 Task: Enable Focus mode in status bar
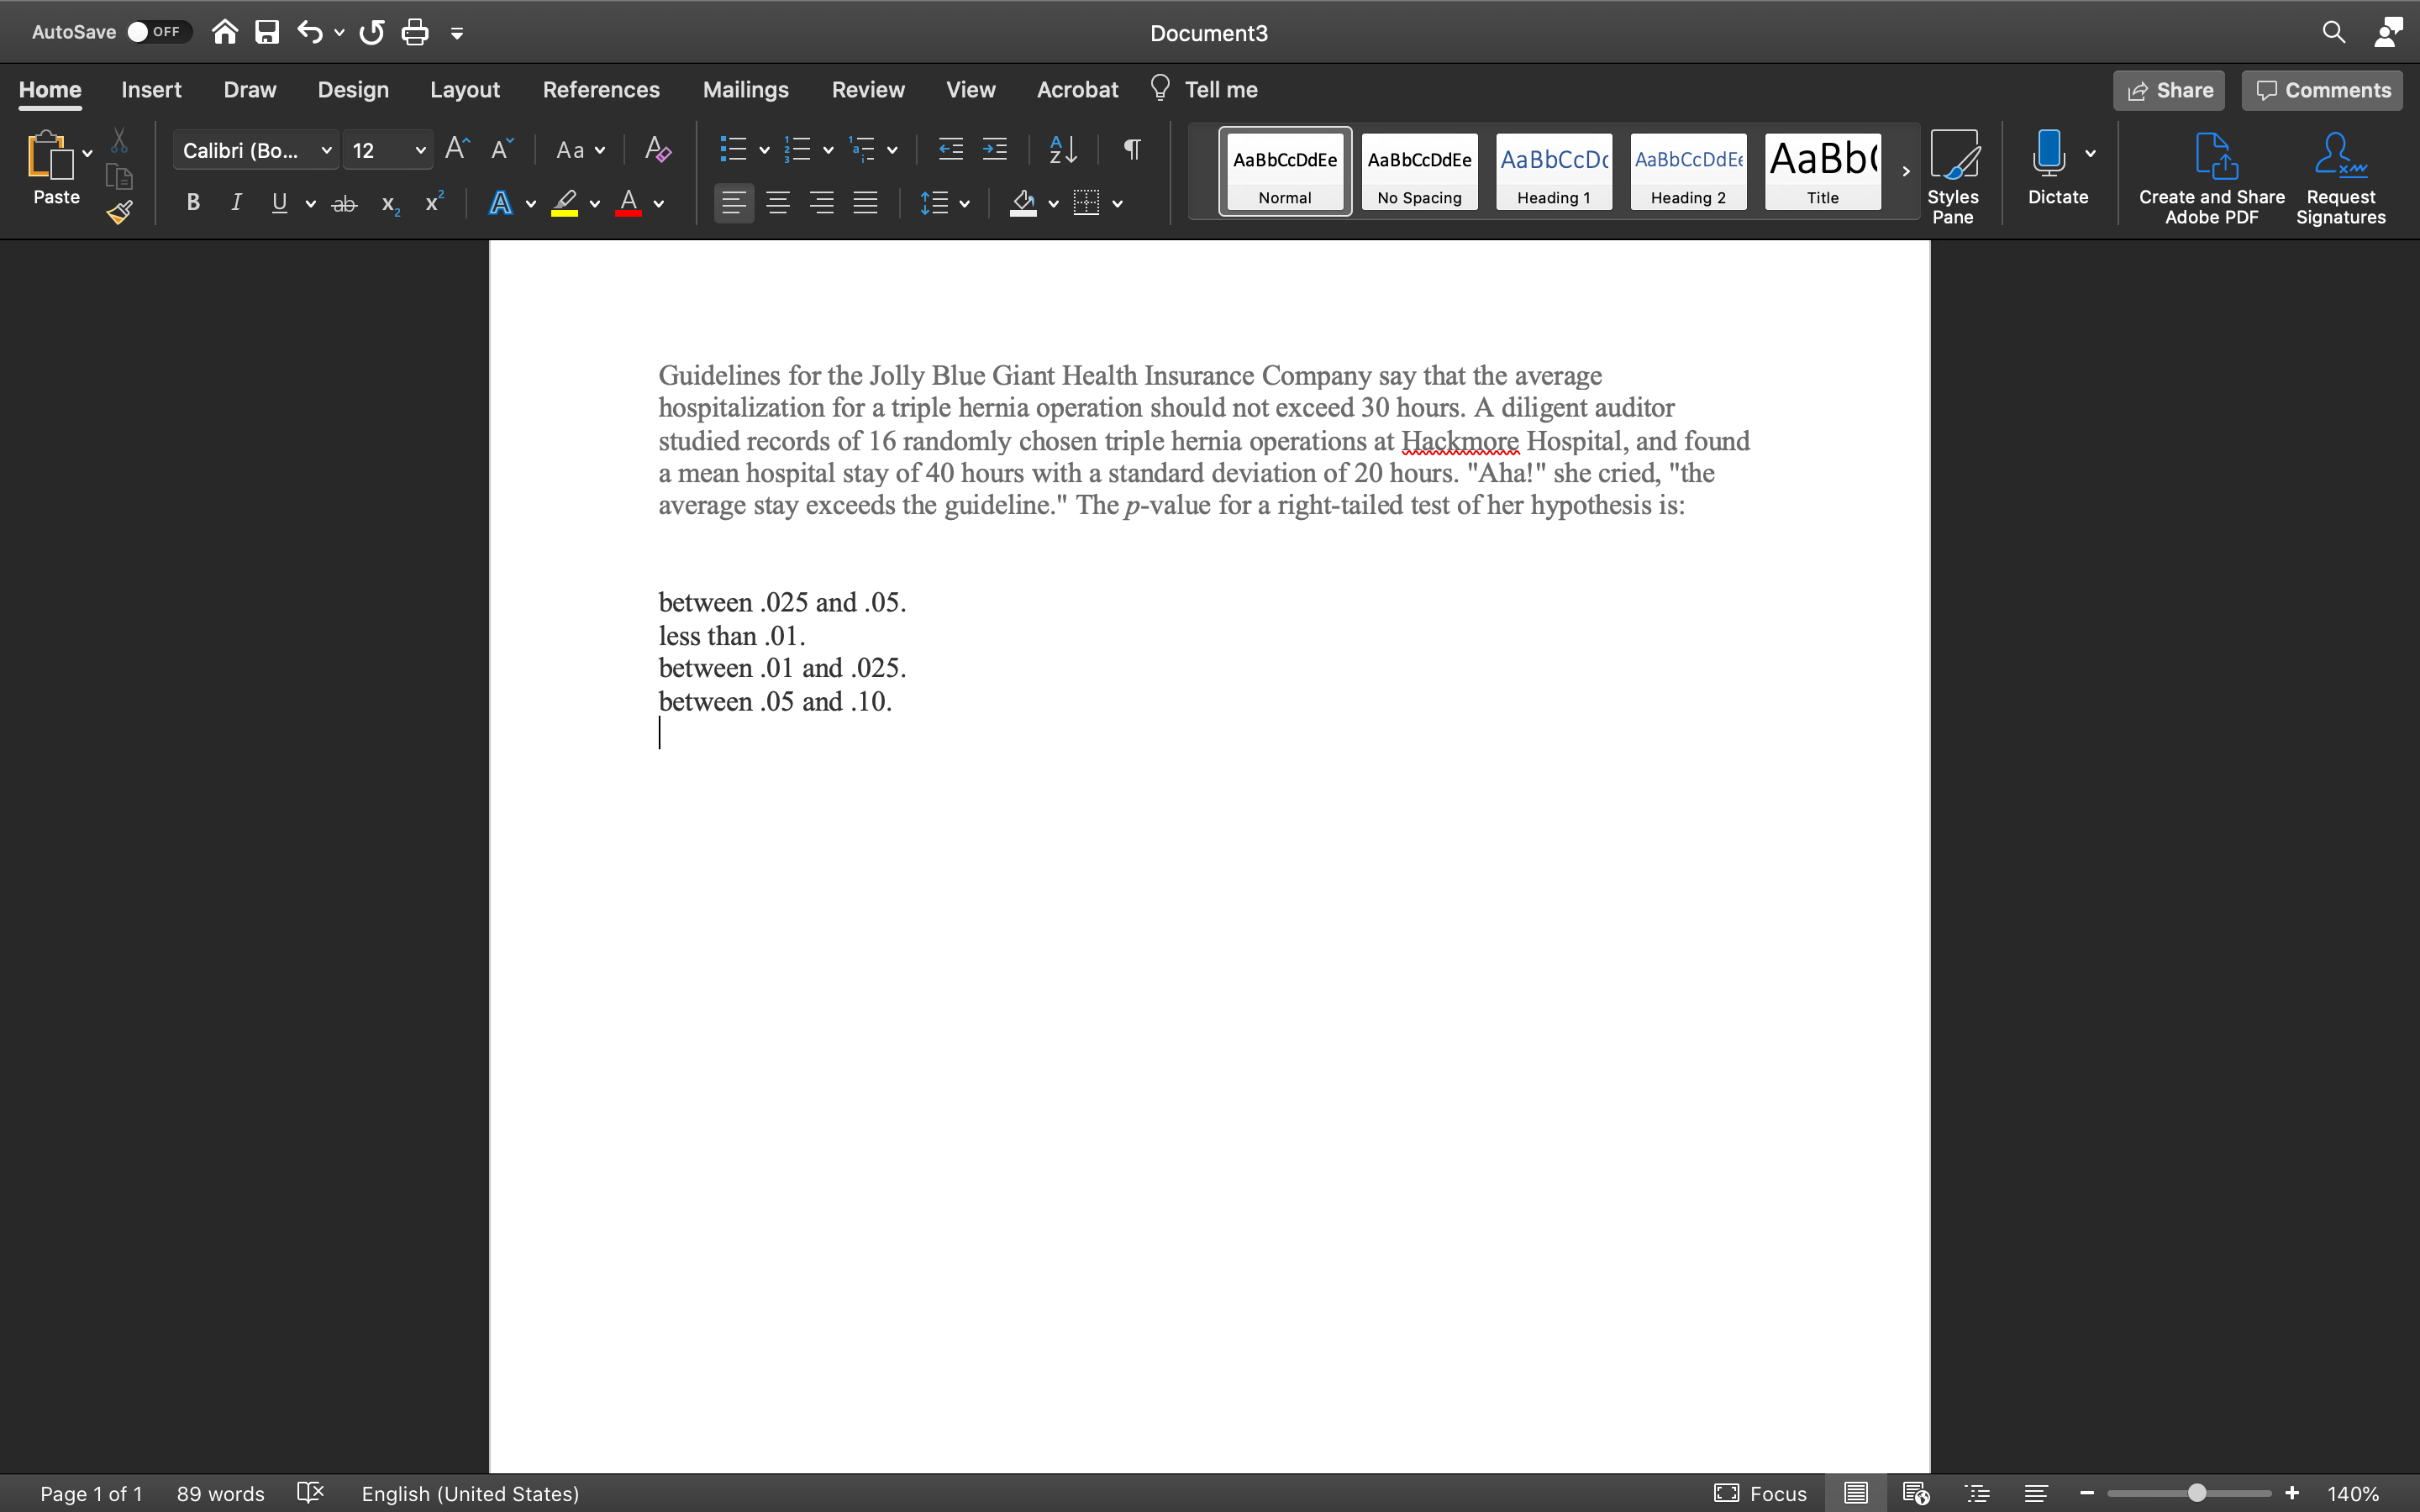[x=1759, y=1493]
